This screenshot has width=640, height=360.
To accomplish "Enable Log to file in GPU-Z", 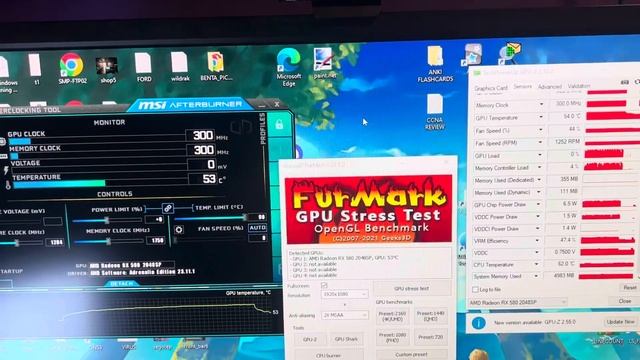I will pos(475,289).
